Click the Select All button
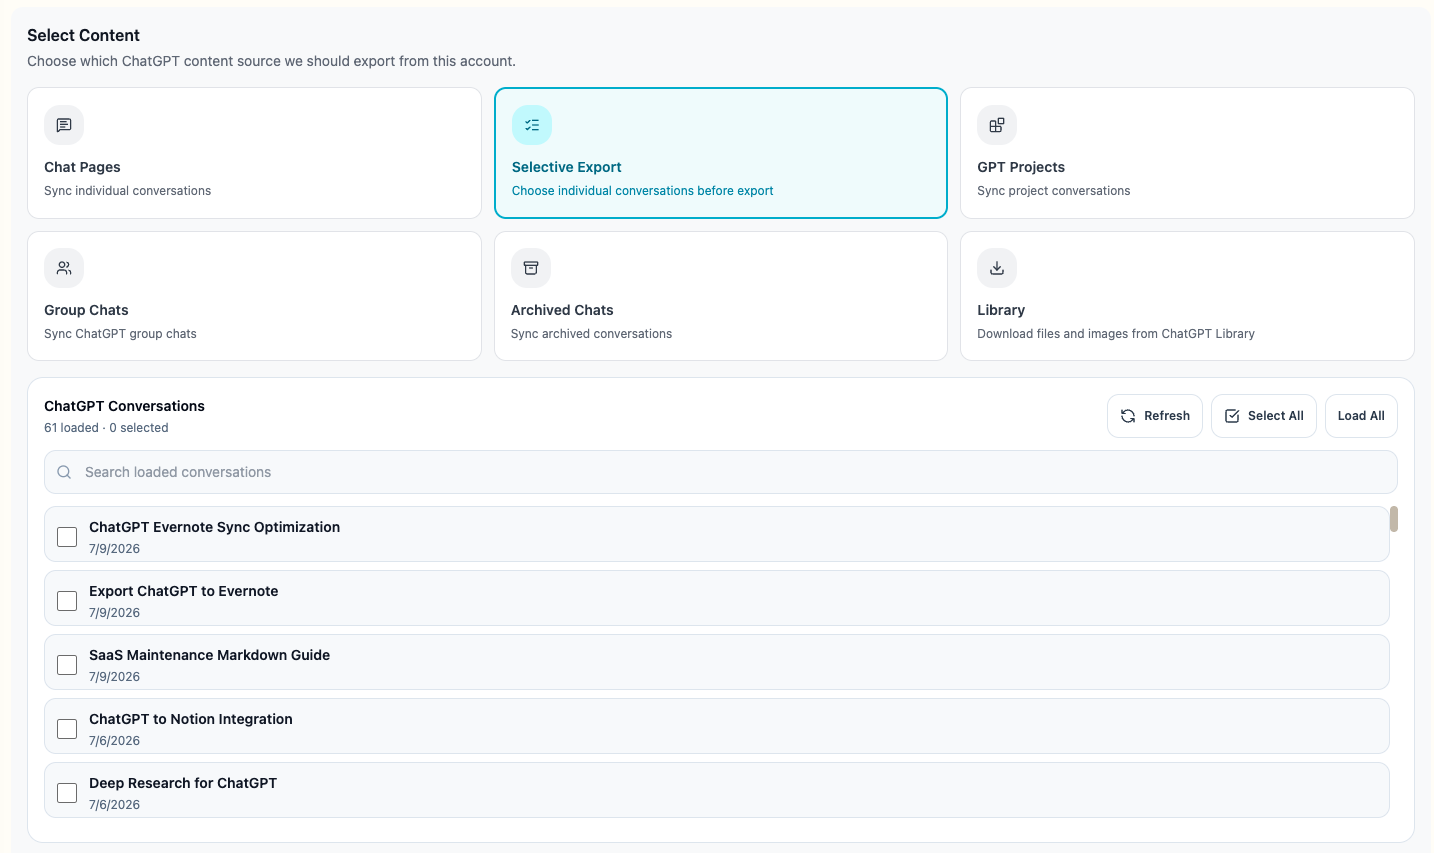This screenshot has height=853, width=1434. click(1264, 416)
